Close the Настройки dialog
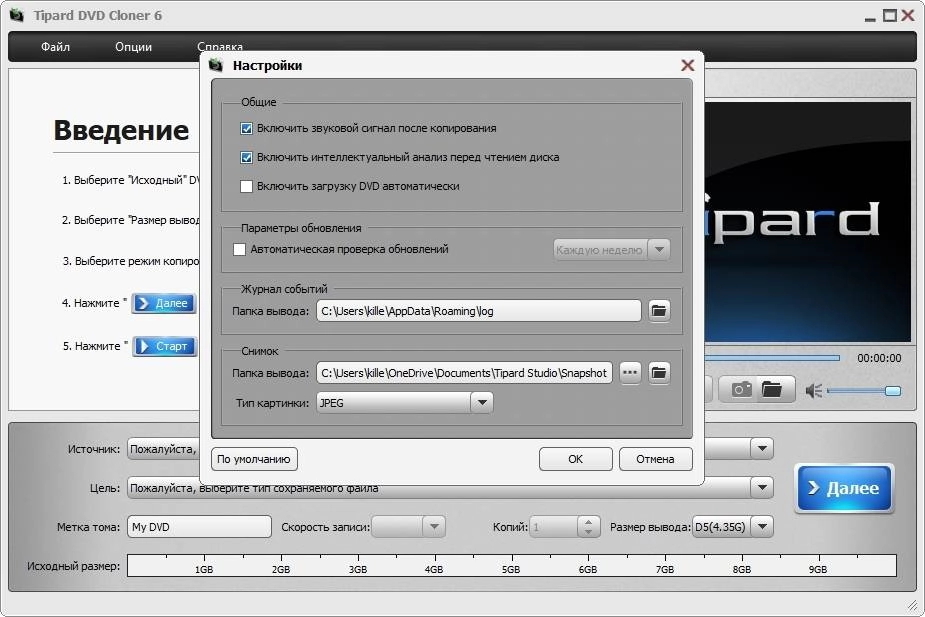The height and width of the screenshot is (617, 925). point(687,65)
